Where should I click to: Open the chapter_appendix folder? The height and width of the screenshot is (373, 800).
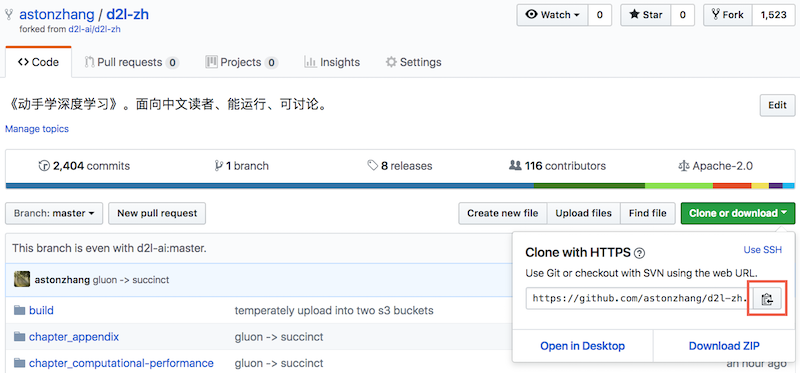click(74, 337)
